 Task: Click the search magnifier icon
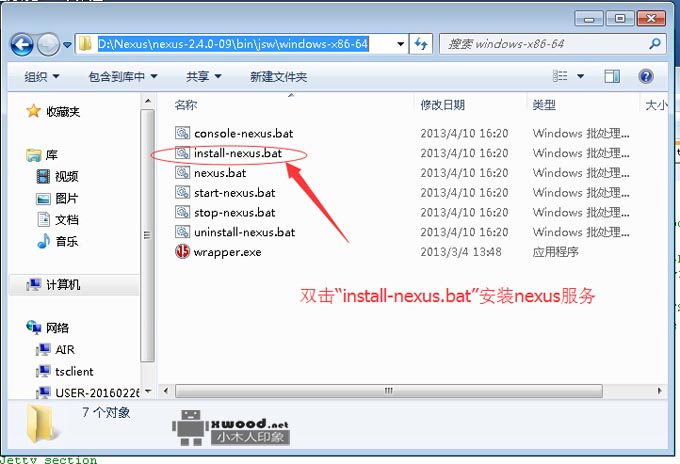(655, 43)
